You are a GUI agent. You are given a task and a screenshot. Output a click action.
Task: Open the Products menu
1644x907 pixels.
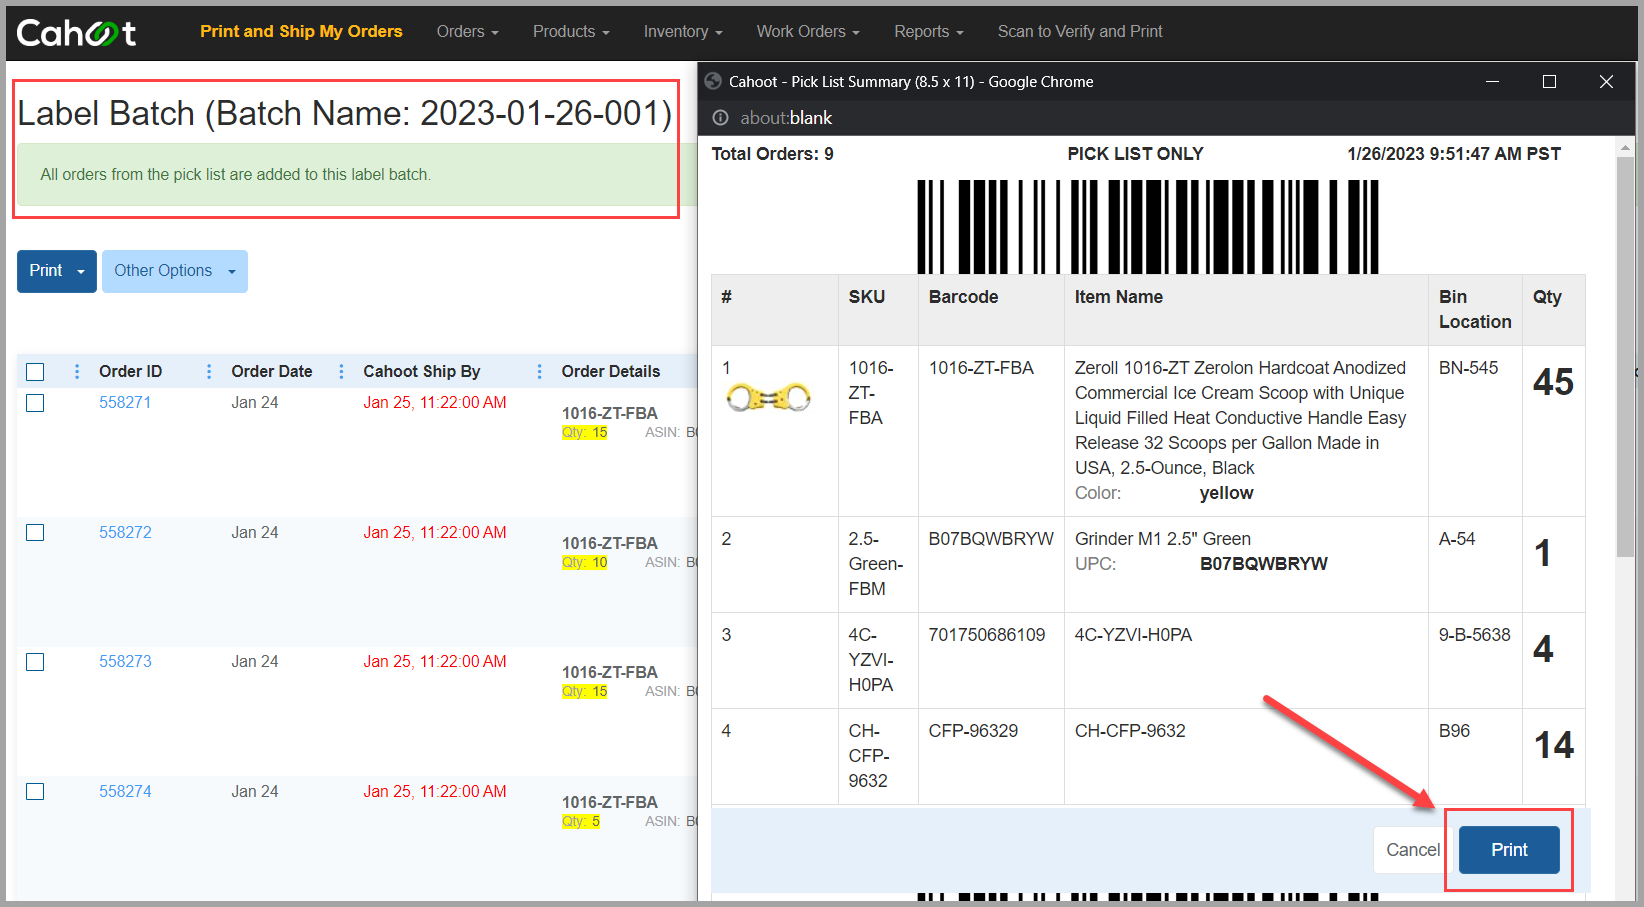[571, 32]
